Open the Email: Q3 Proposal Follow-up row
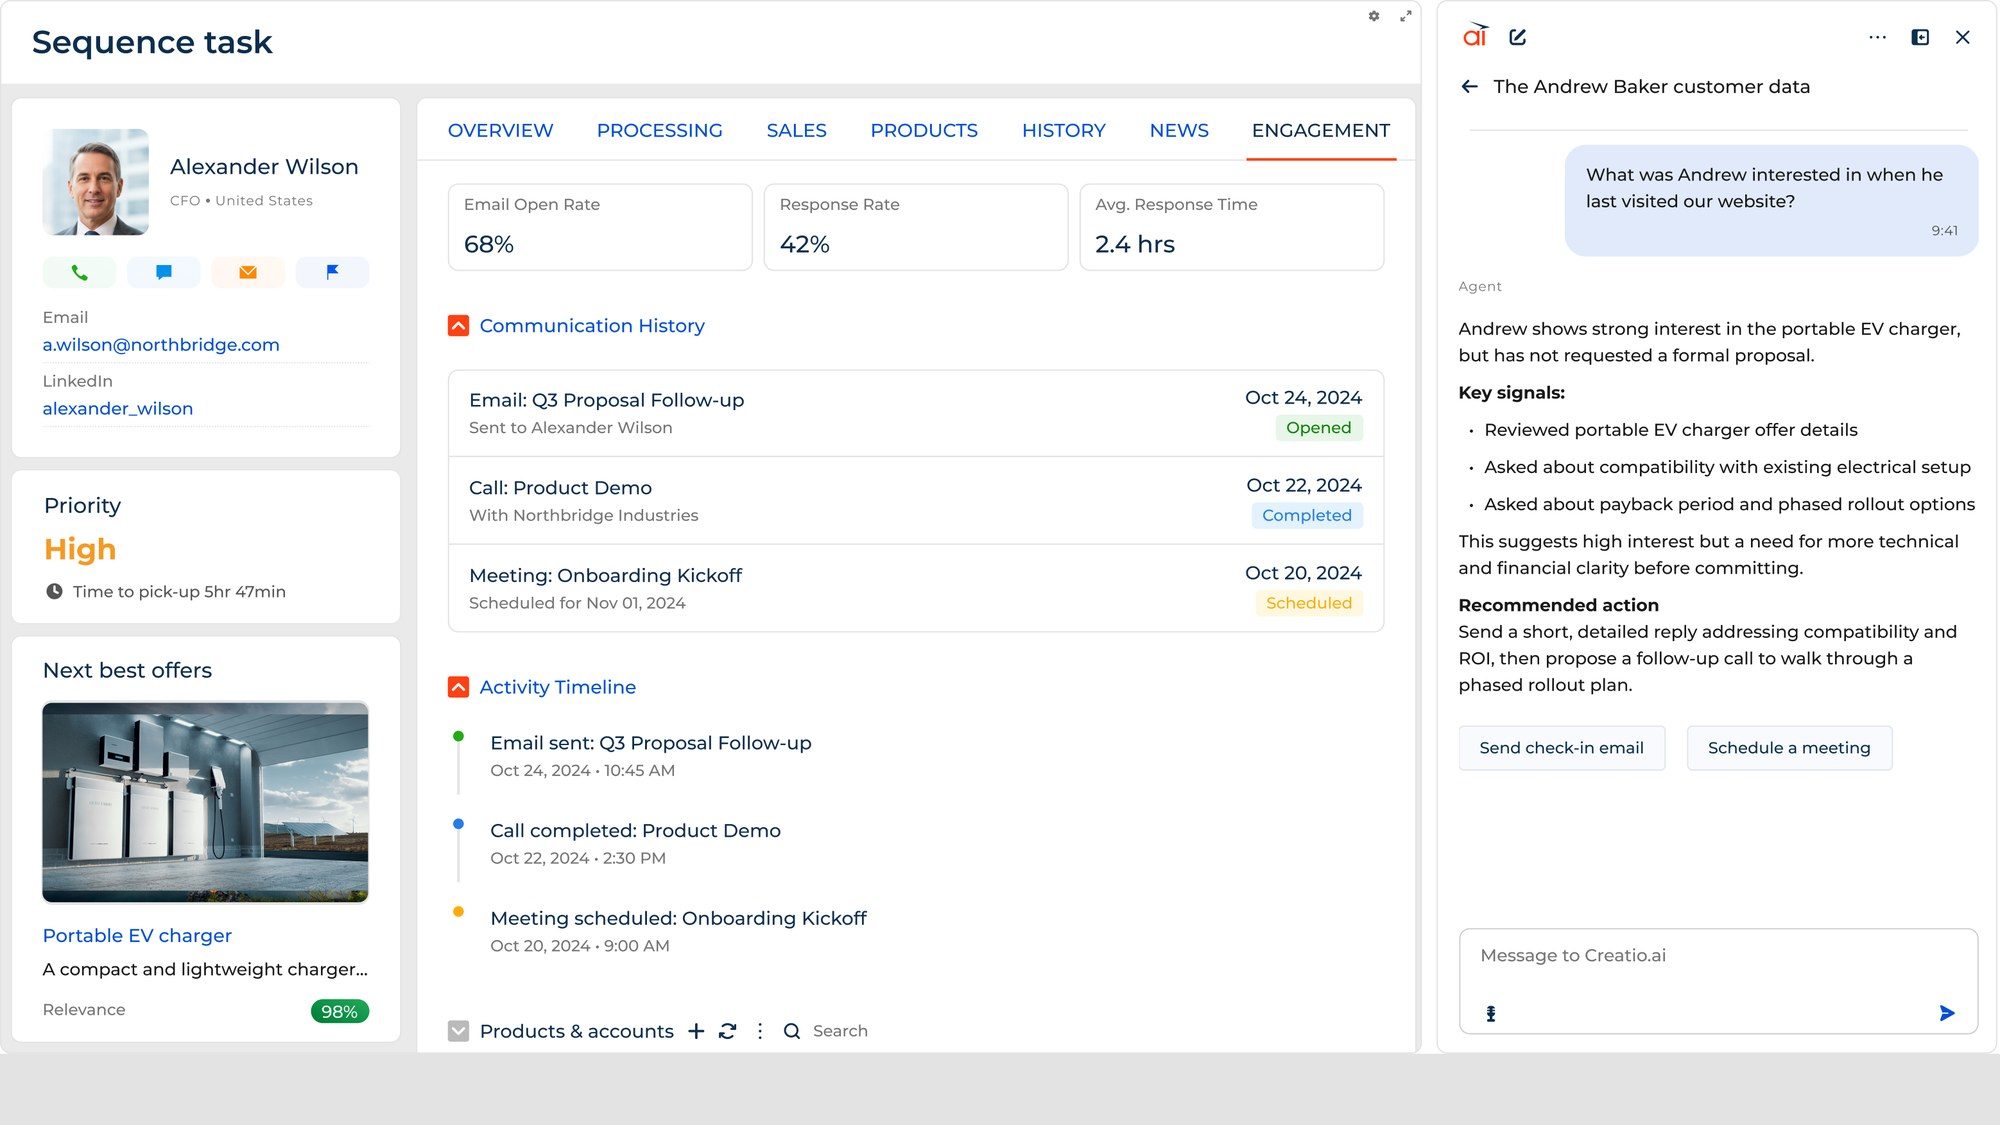Screen dimensions: 2000x1125 pos(915,413)
